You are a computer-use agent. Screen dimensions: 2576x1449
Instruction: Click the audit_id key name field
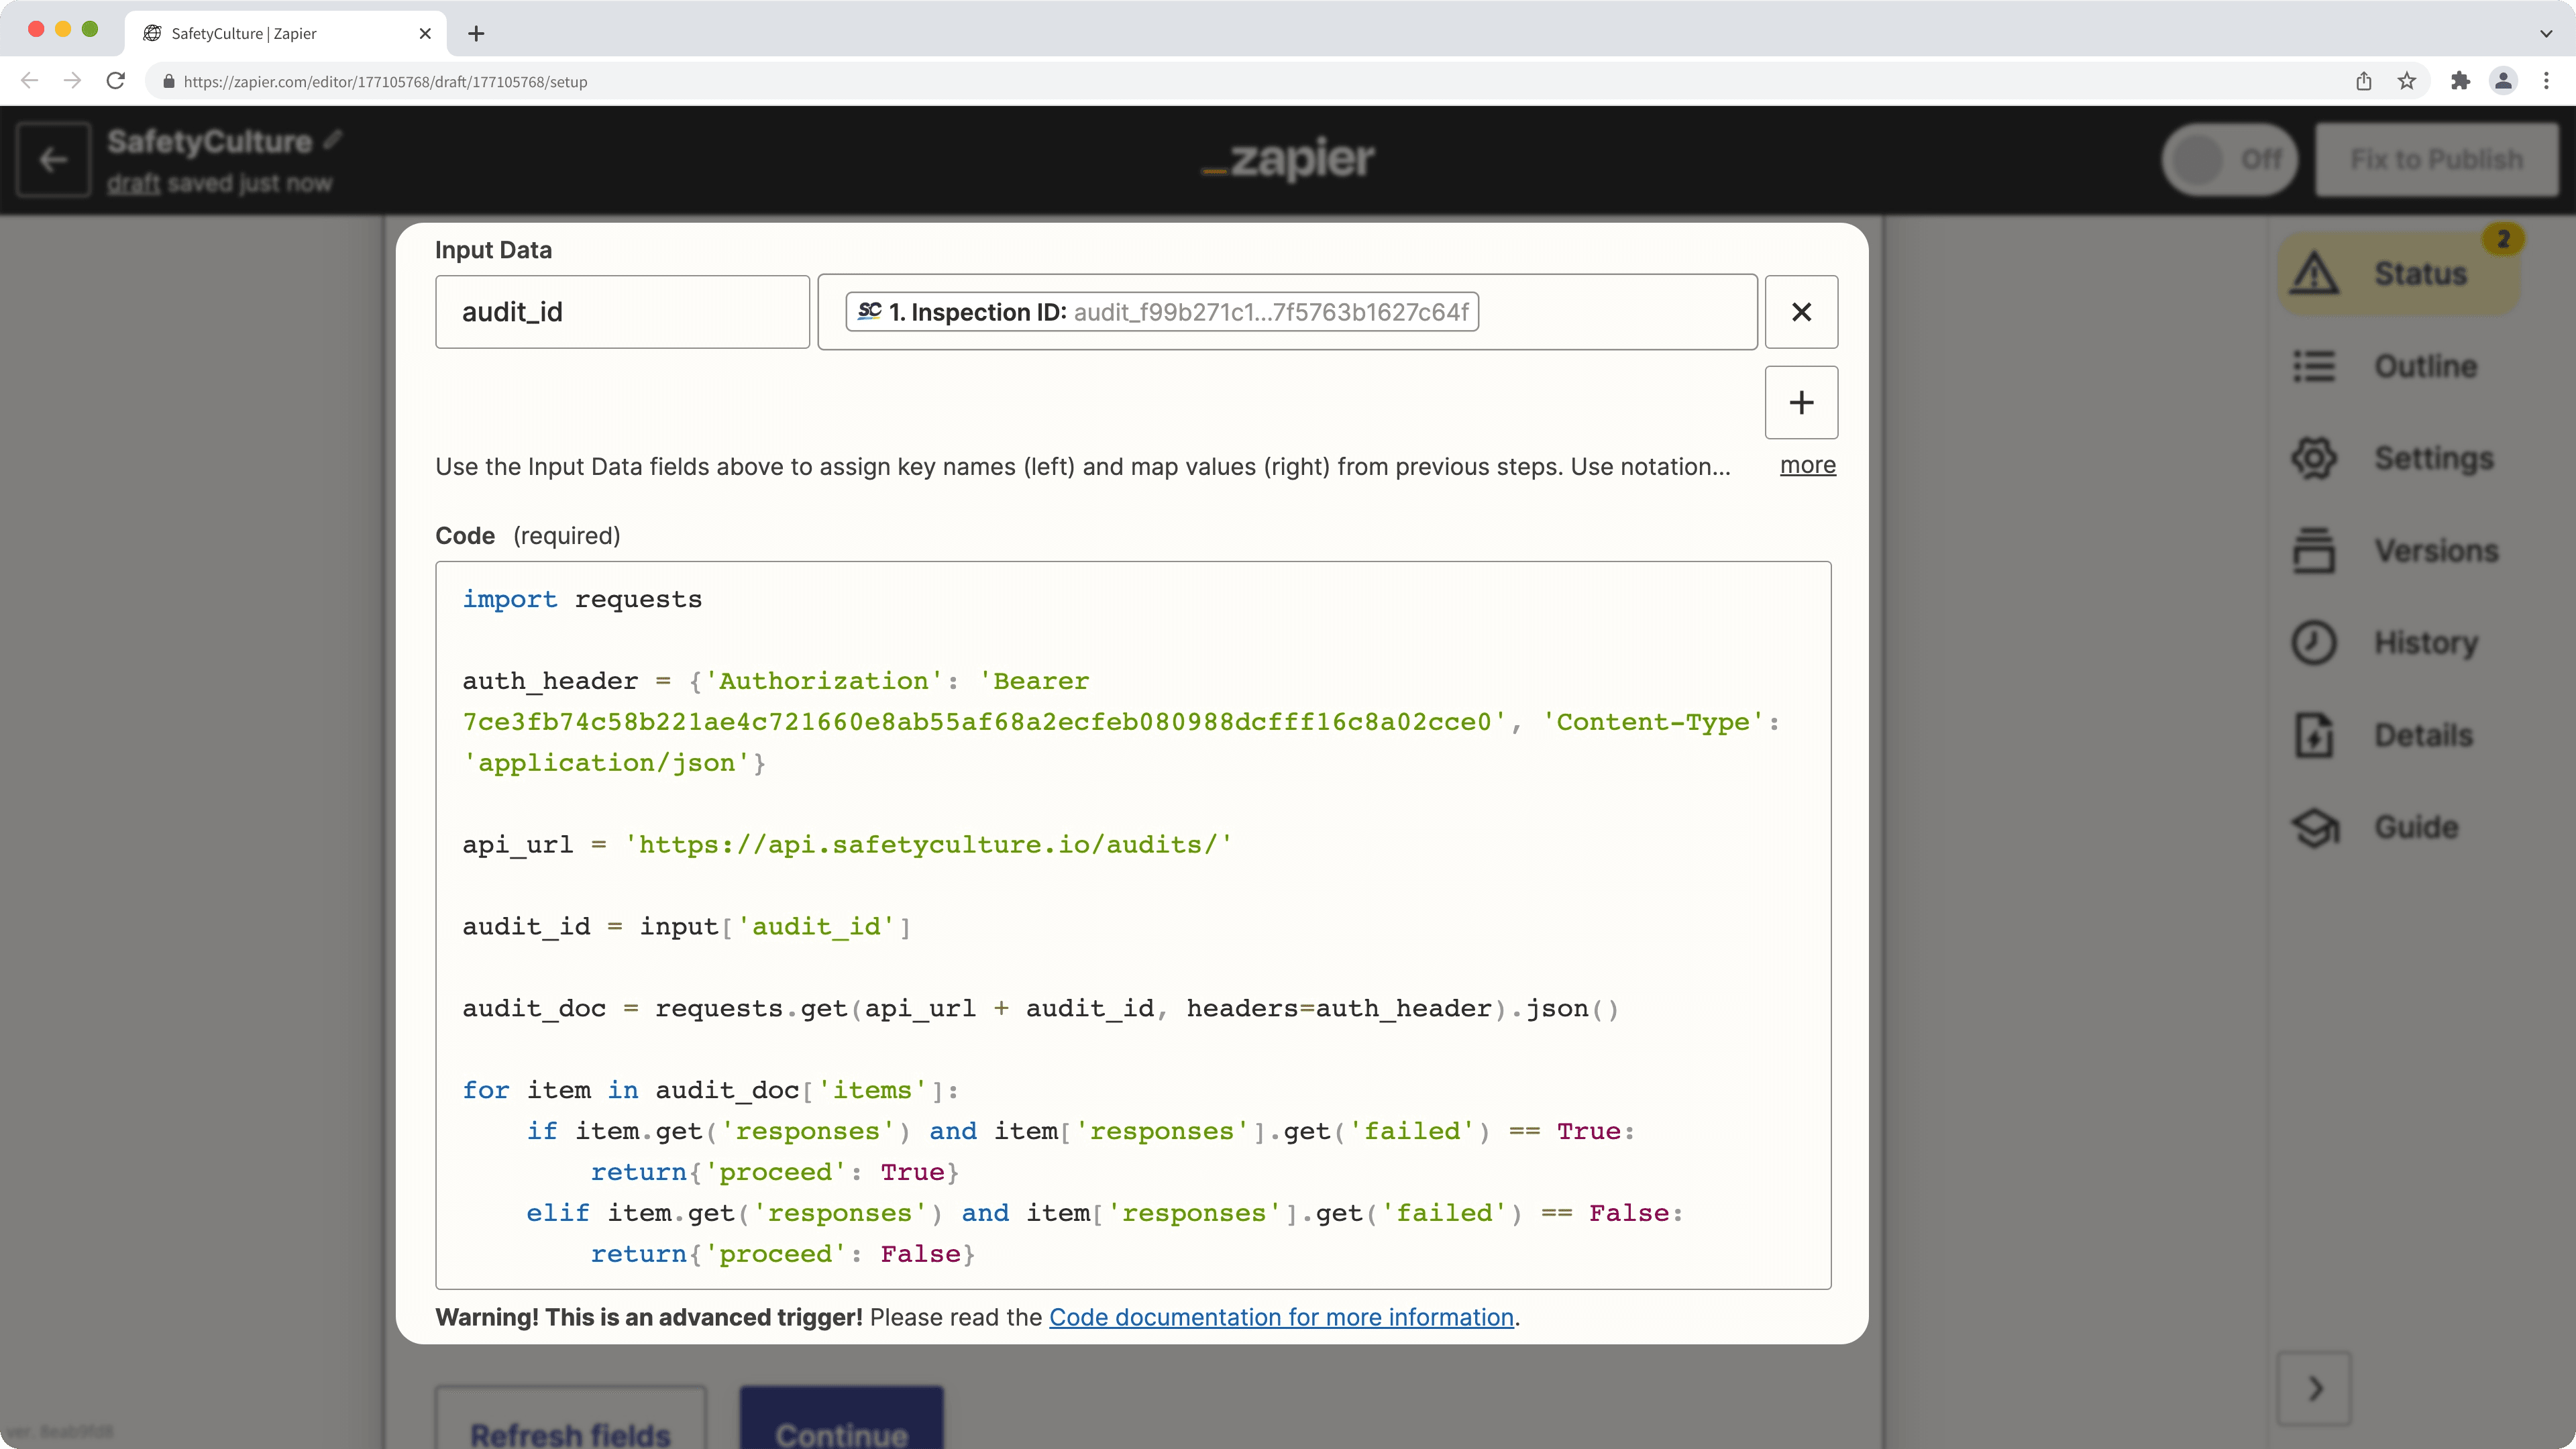point(622,312)
